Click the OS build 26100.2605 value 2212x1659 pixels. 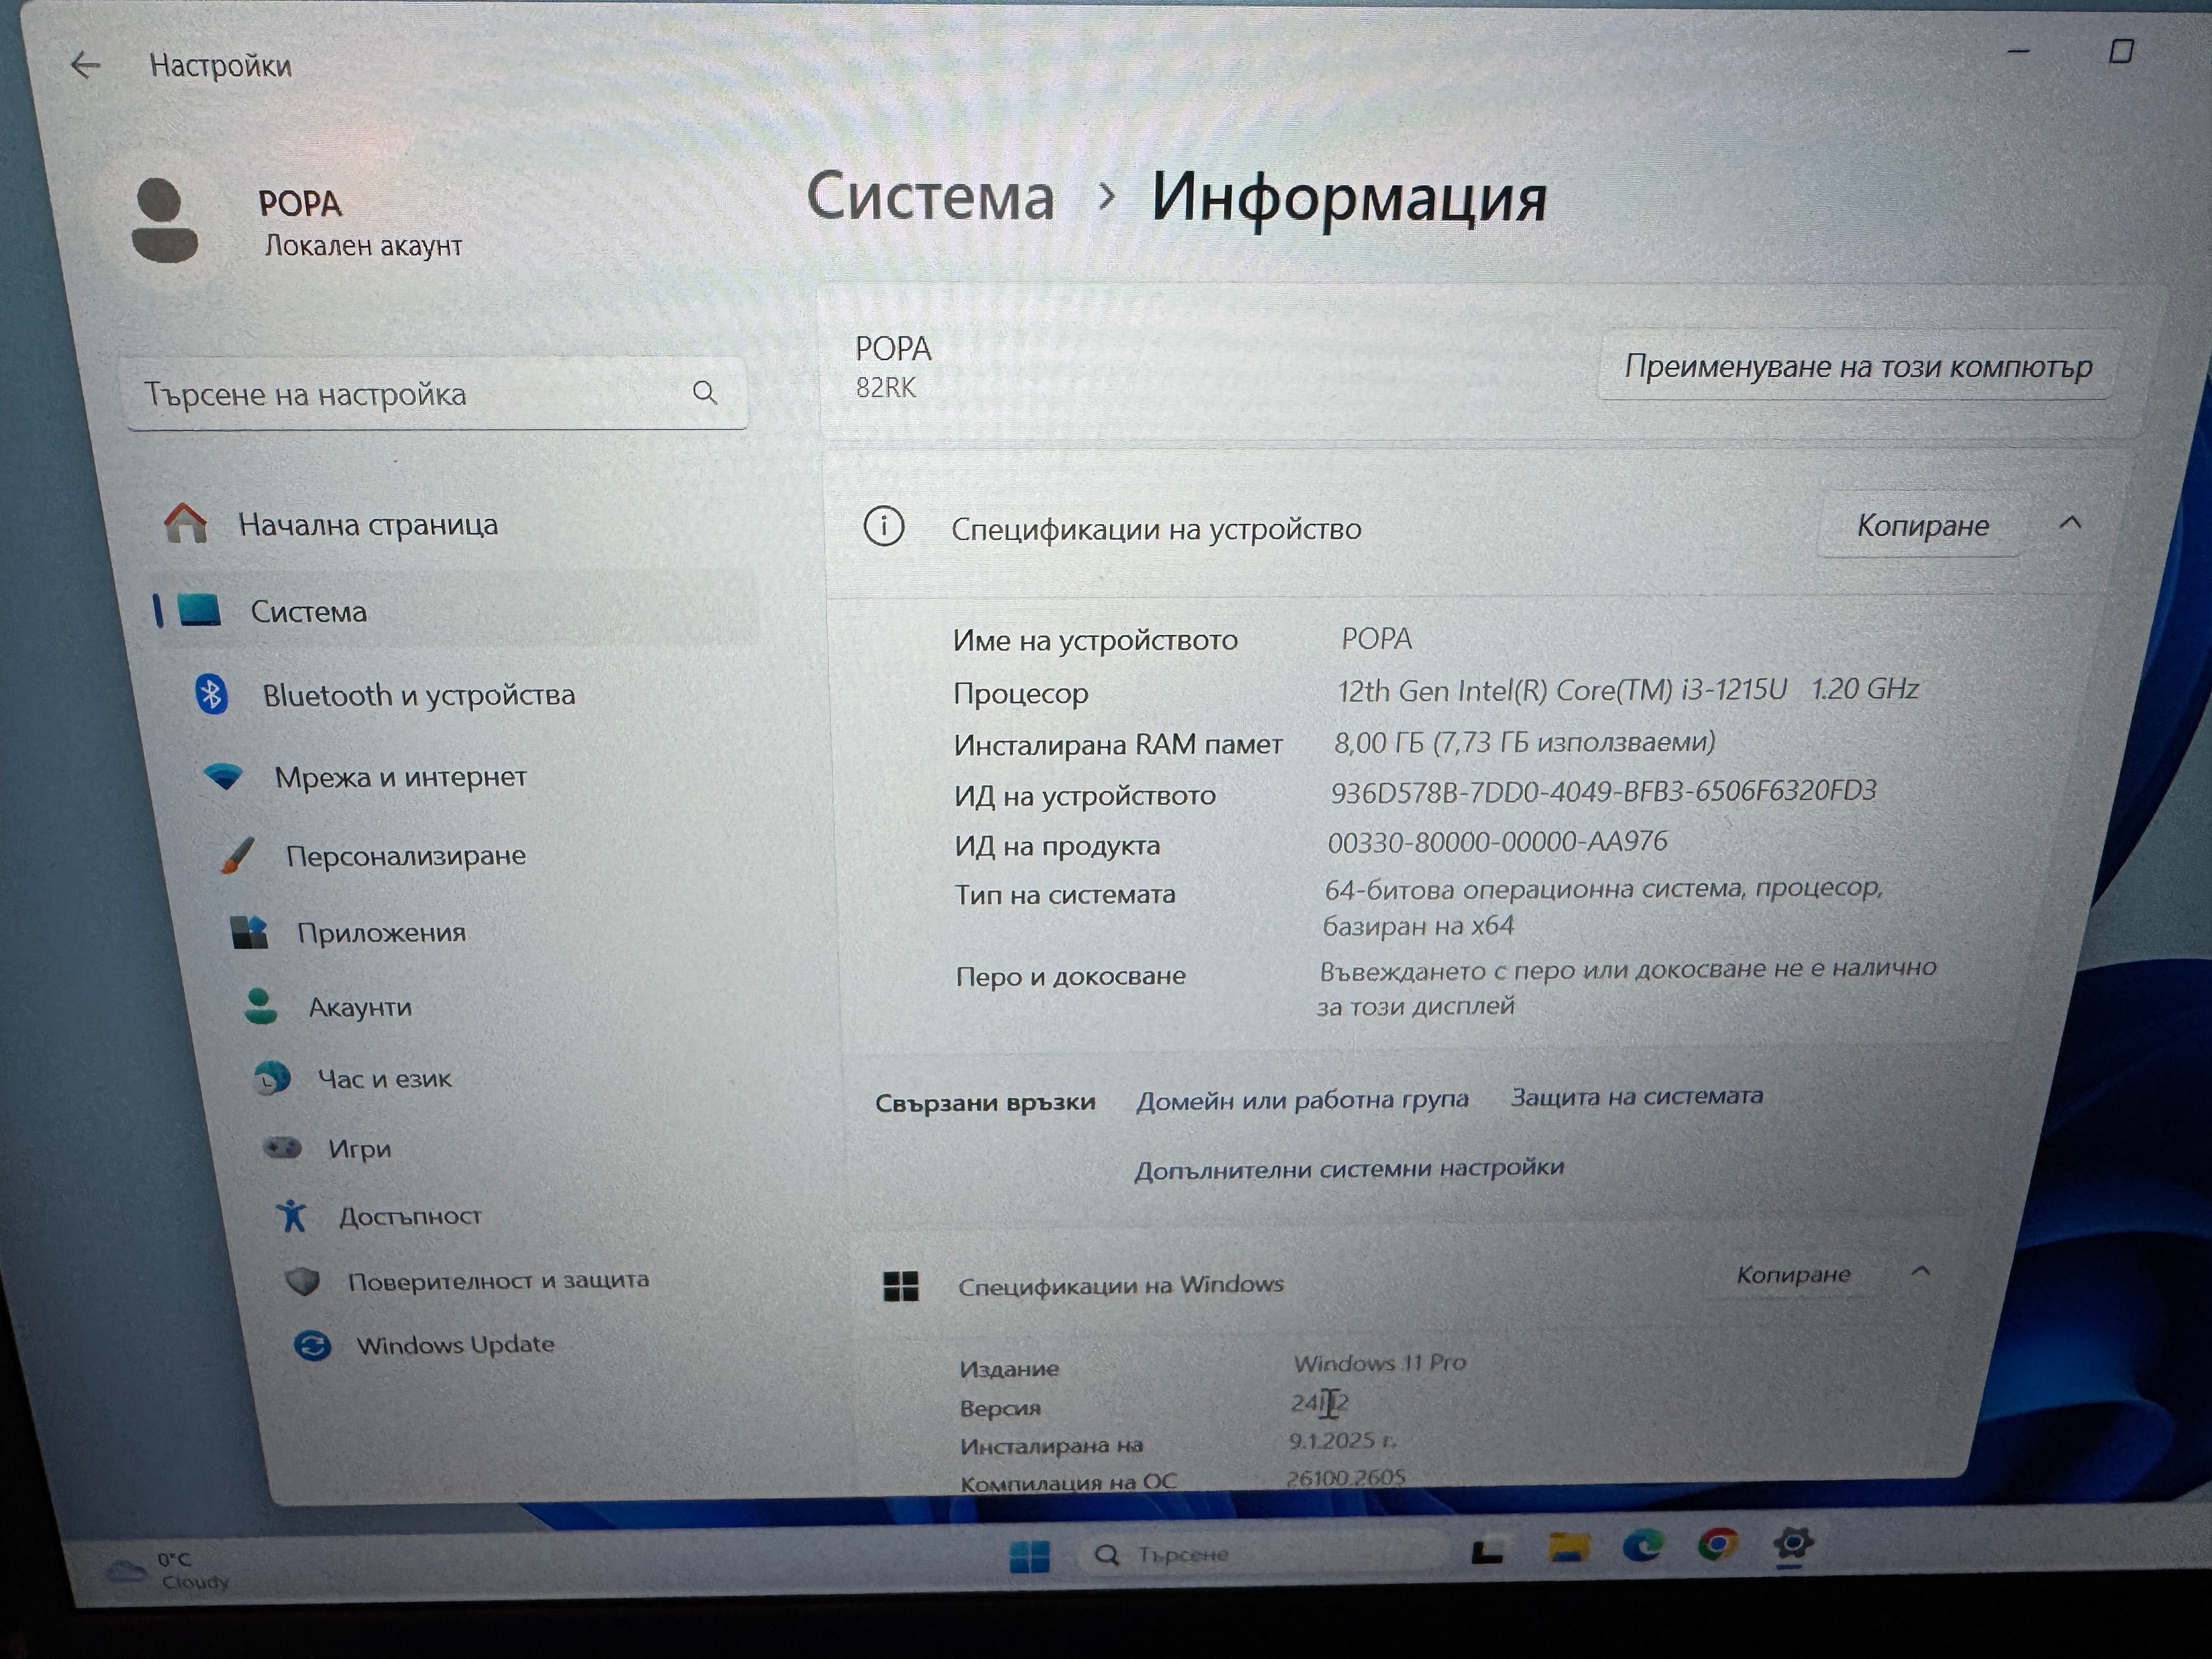[1346, 1477]
